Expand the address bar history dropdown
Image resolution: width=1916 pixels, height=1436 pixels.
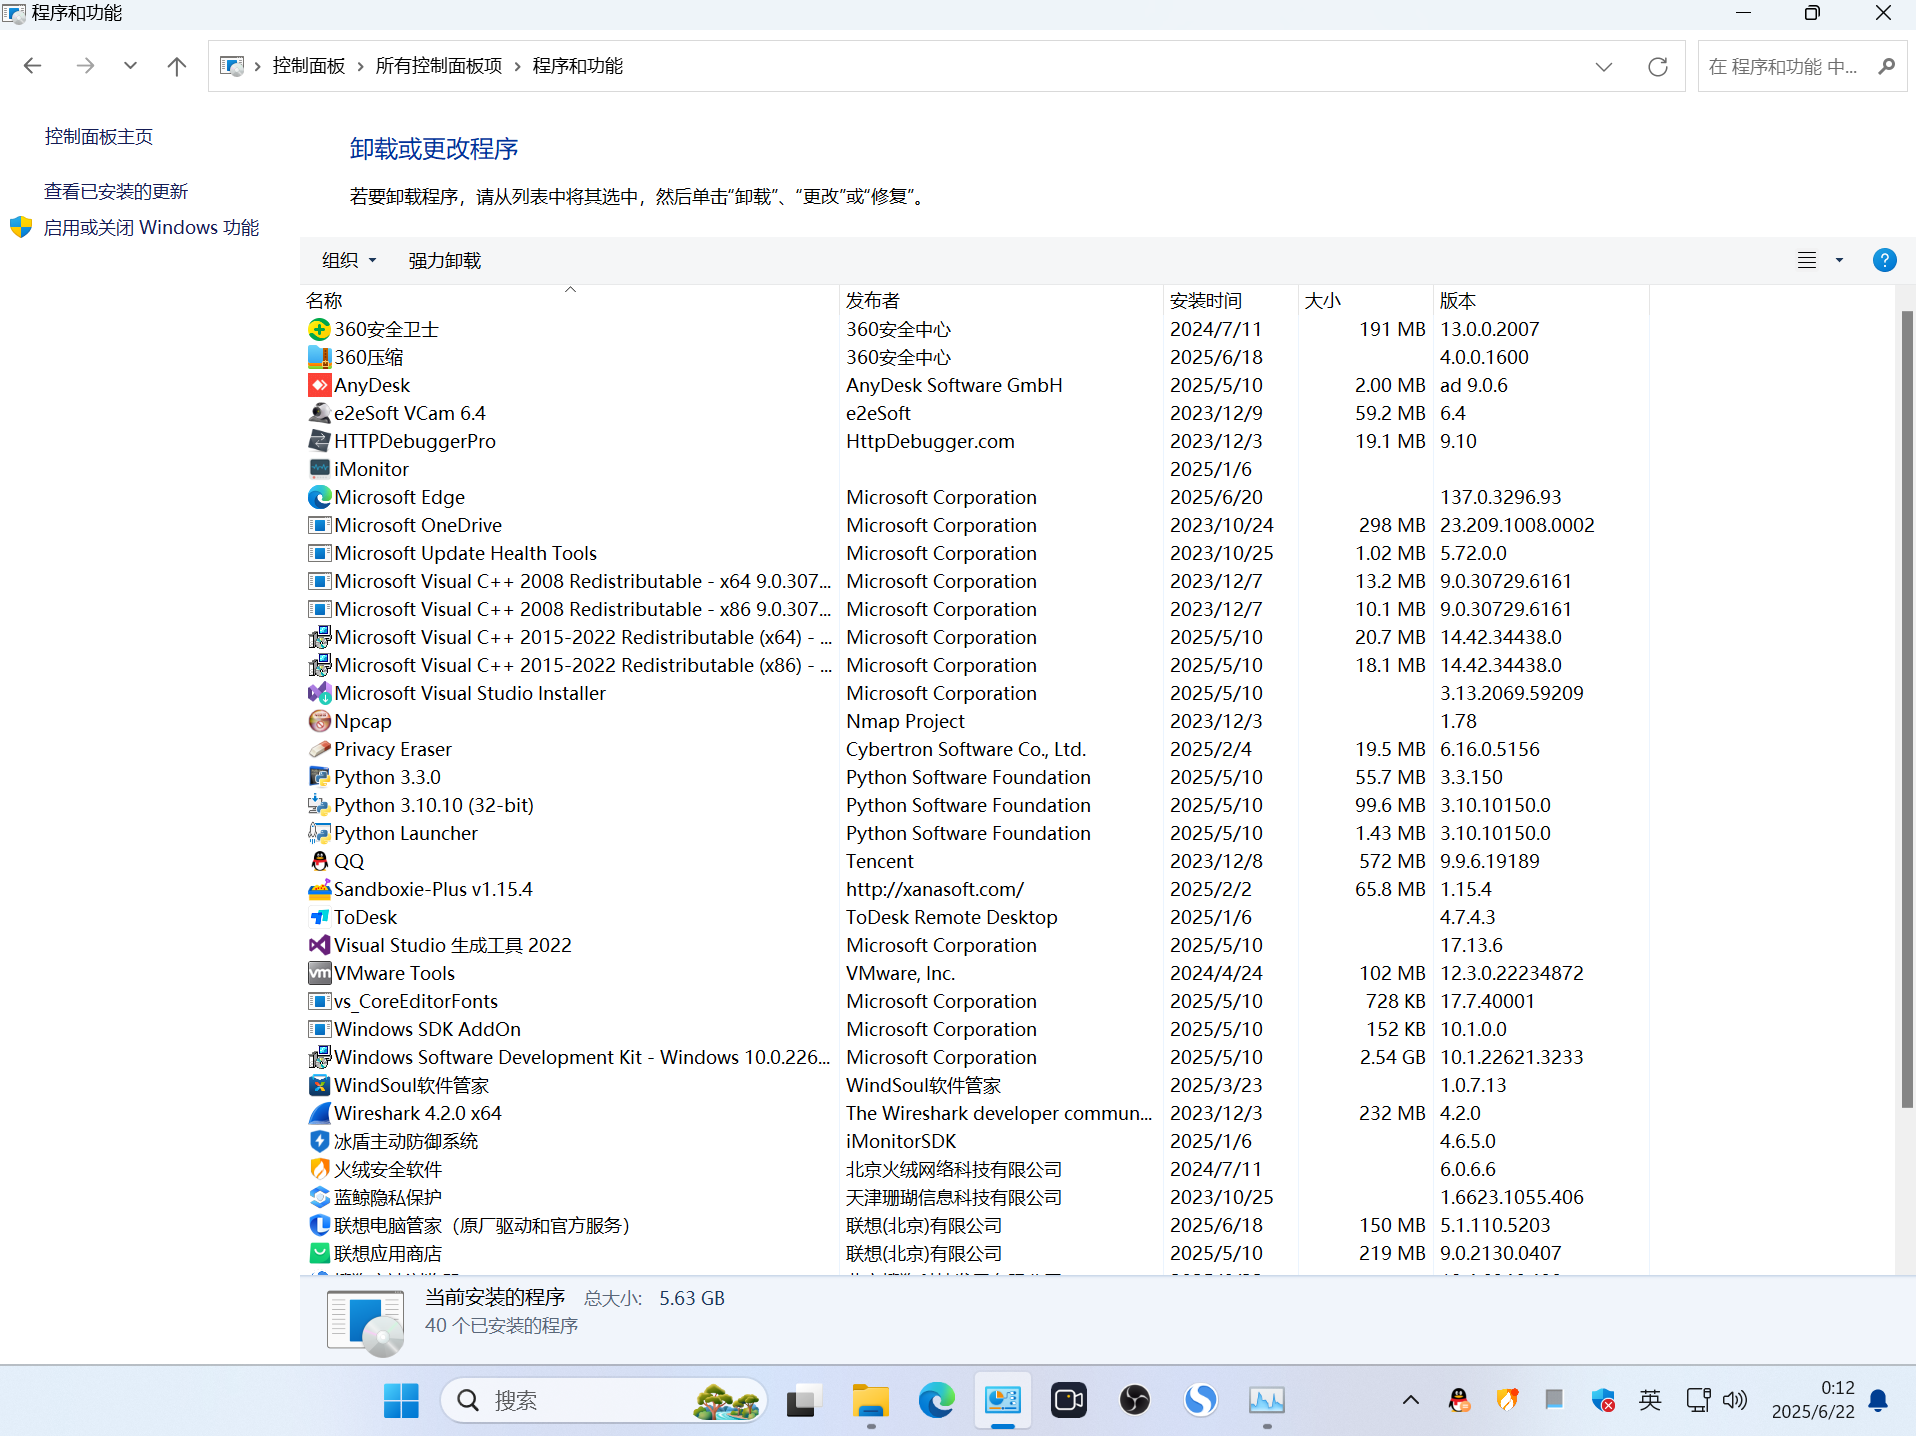(1604, 66)
